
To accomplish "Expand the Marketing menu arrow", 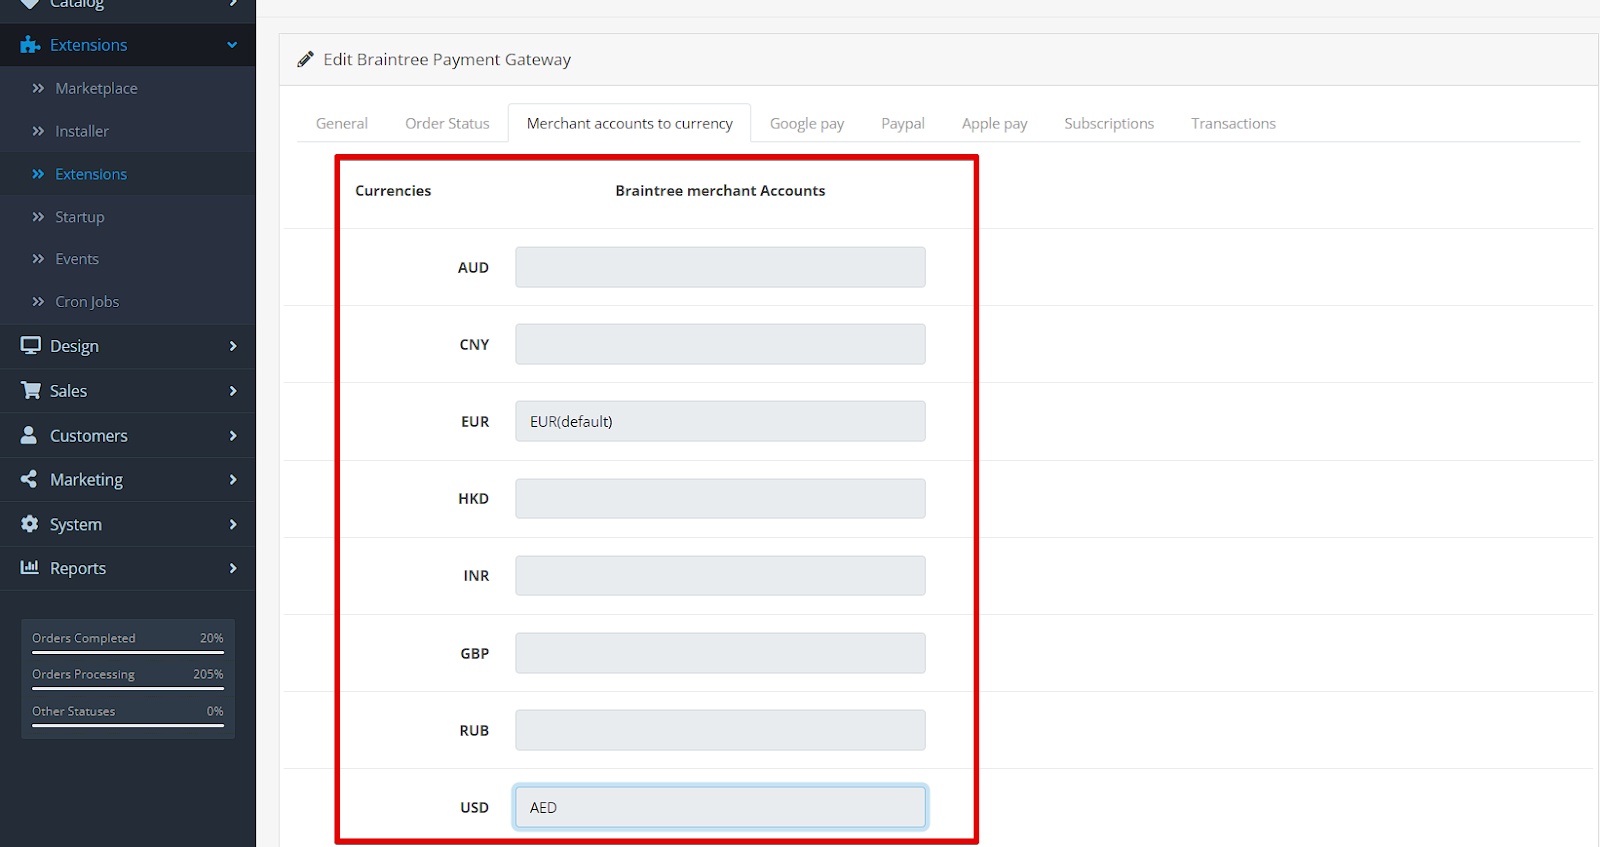I will click(x=233, y=480).
